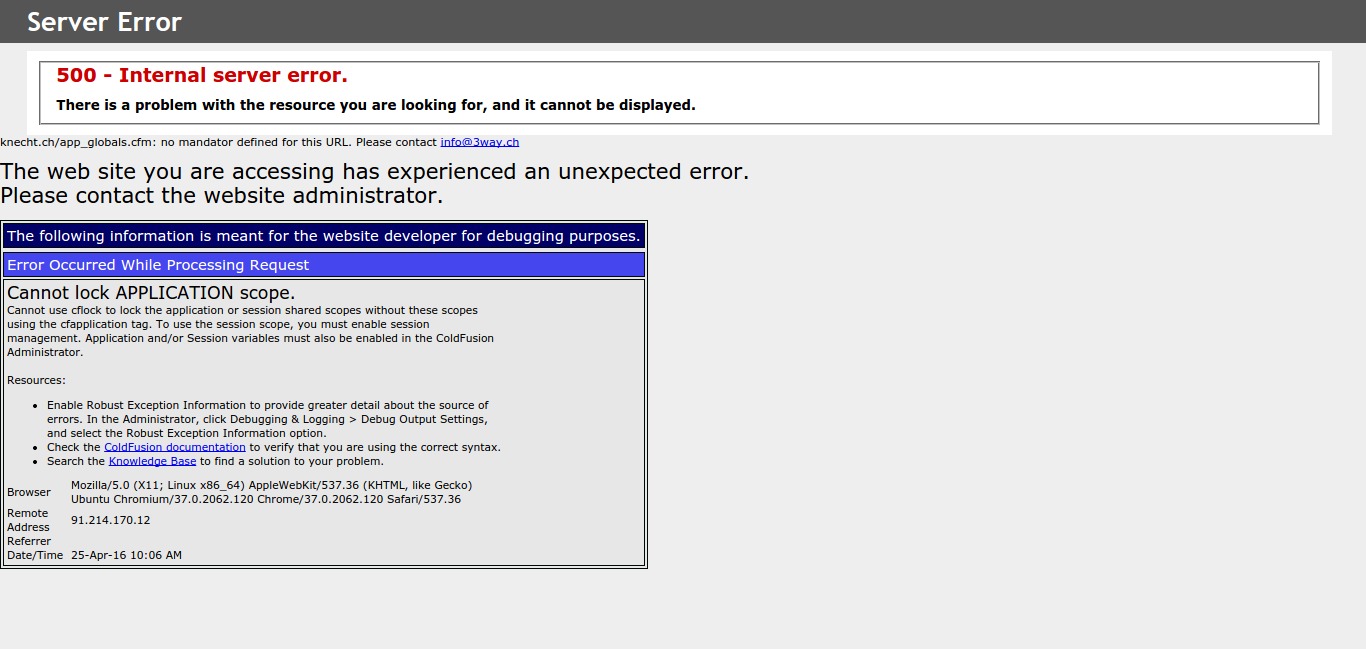The image size is (1366, 649).
Task: Click the 'Cannot use cflock' description paragraph
Action: coord(250,331)
